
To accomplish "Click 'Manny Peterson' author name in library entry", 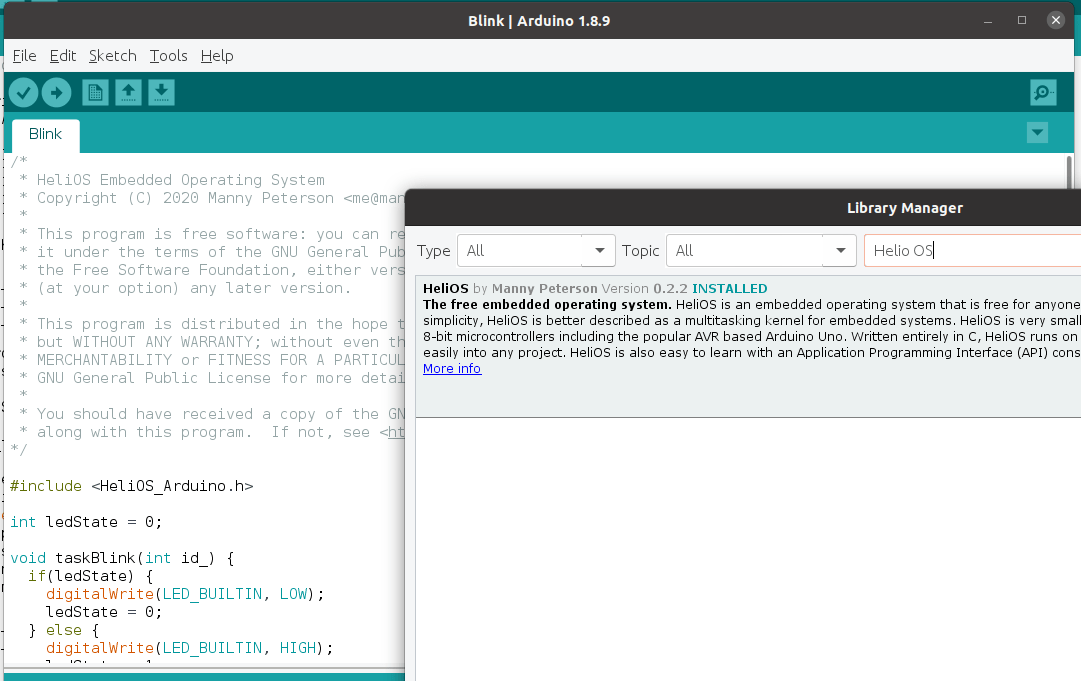I will (545, 289).
